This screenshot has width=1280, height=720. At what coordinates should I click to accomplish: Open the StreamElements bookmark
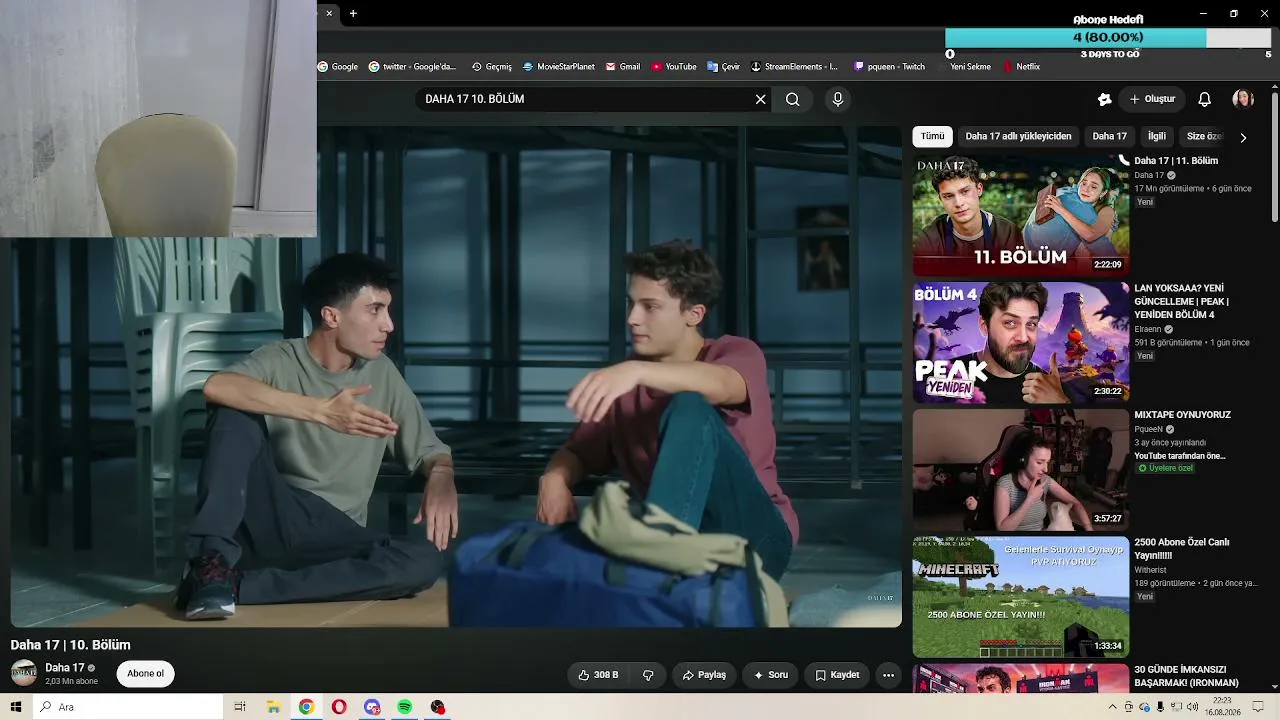pyautogui.click(x=794, y=67)
